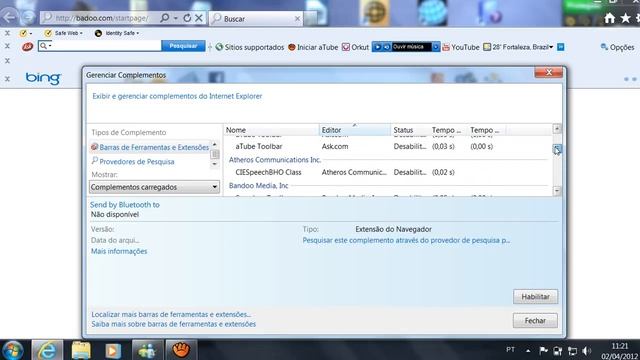The height and width of the screenshot is (360, 640).
Task: Open Localizar mais barras de ferramentas link
Action: pos(171,315)
